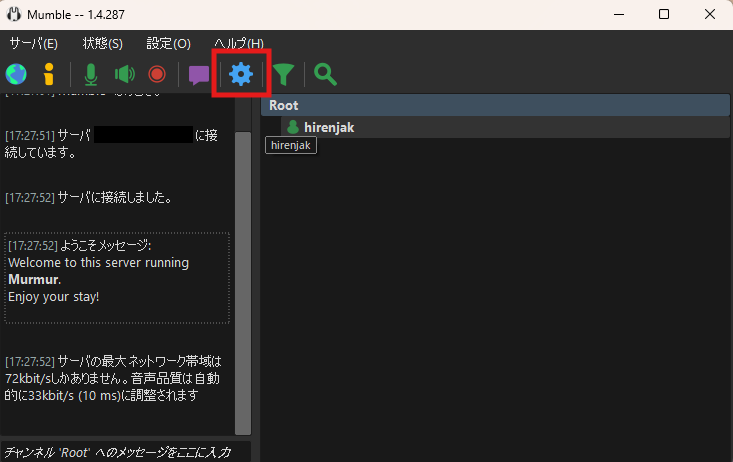Toggle channel filter with green funnel icon

283,74
